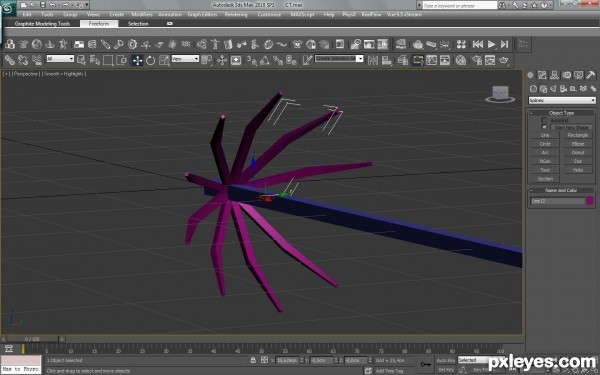
Task: Toggle the selection lock icon
Action: coord(253,360)
